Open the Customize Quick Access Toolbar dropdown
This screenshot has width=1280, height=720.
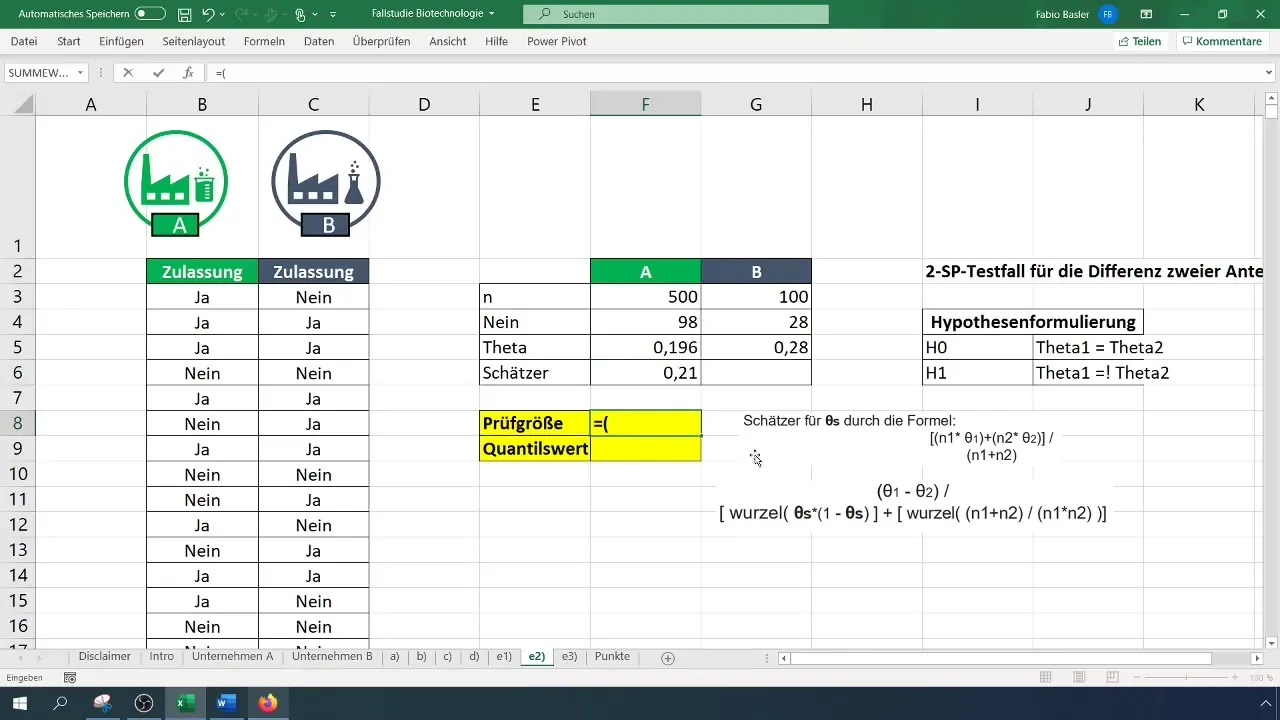click(333, 14)
